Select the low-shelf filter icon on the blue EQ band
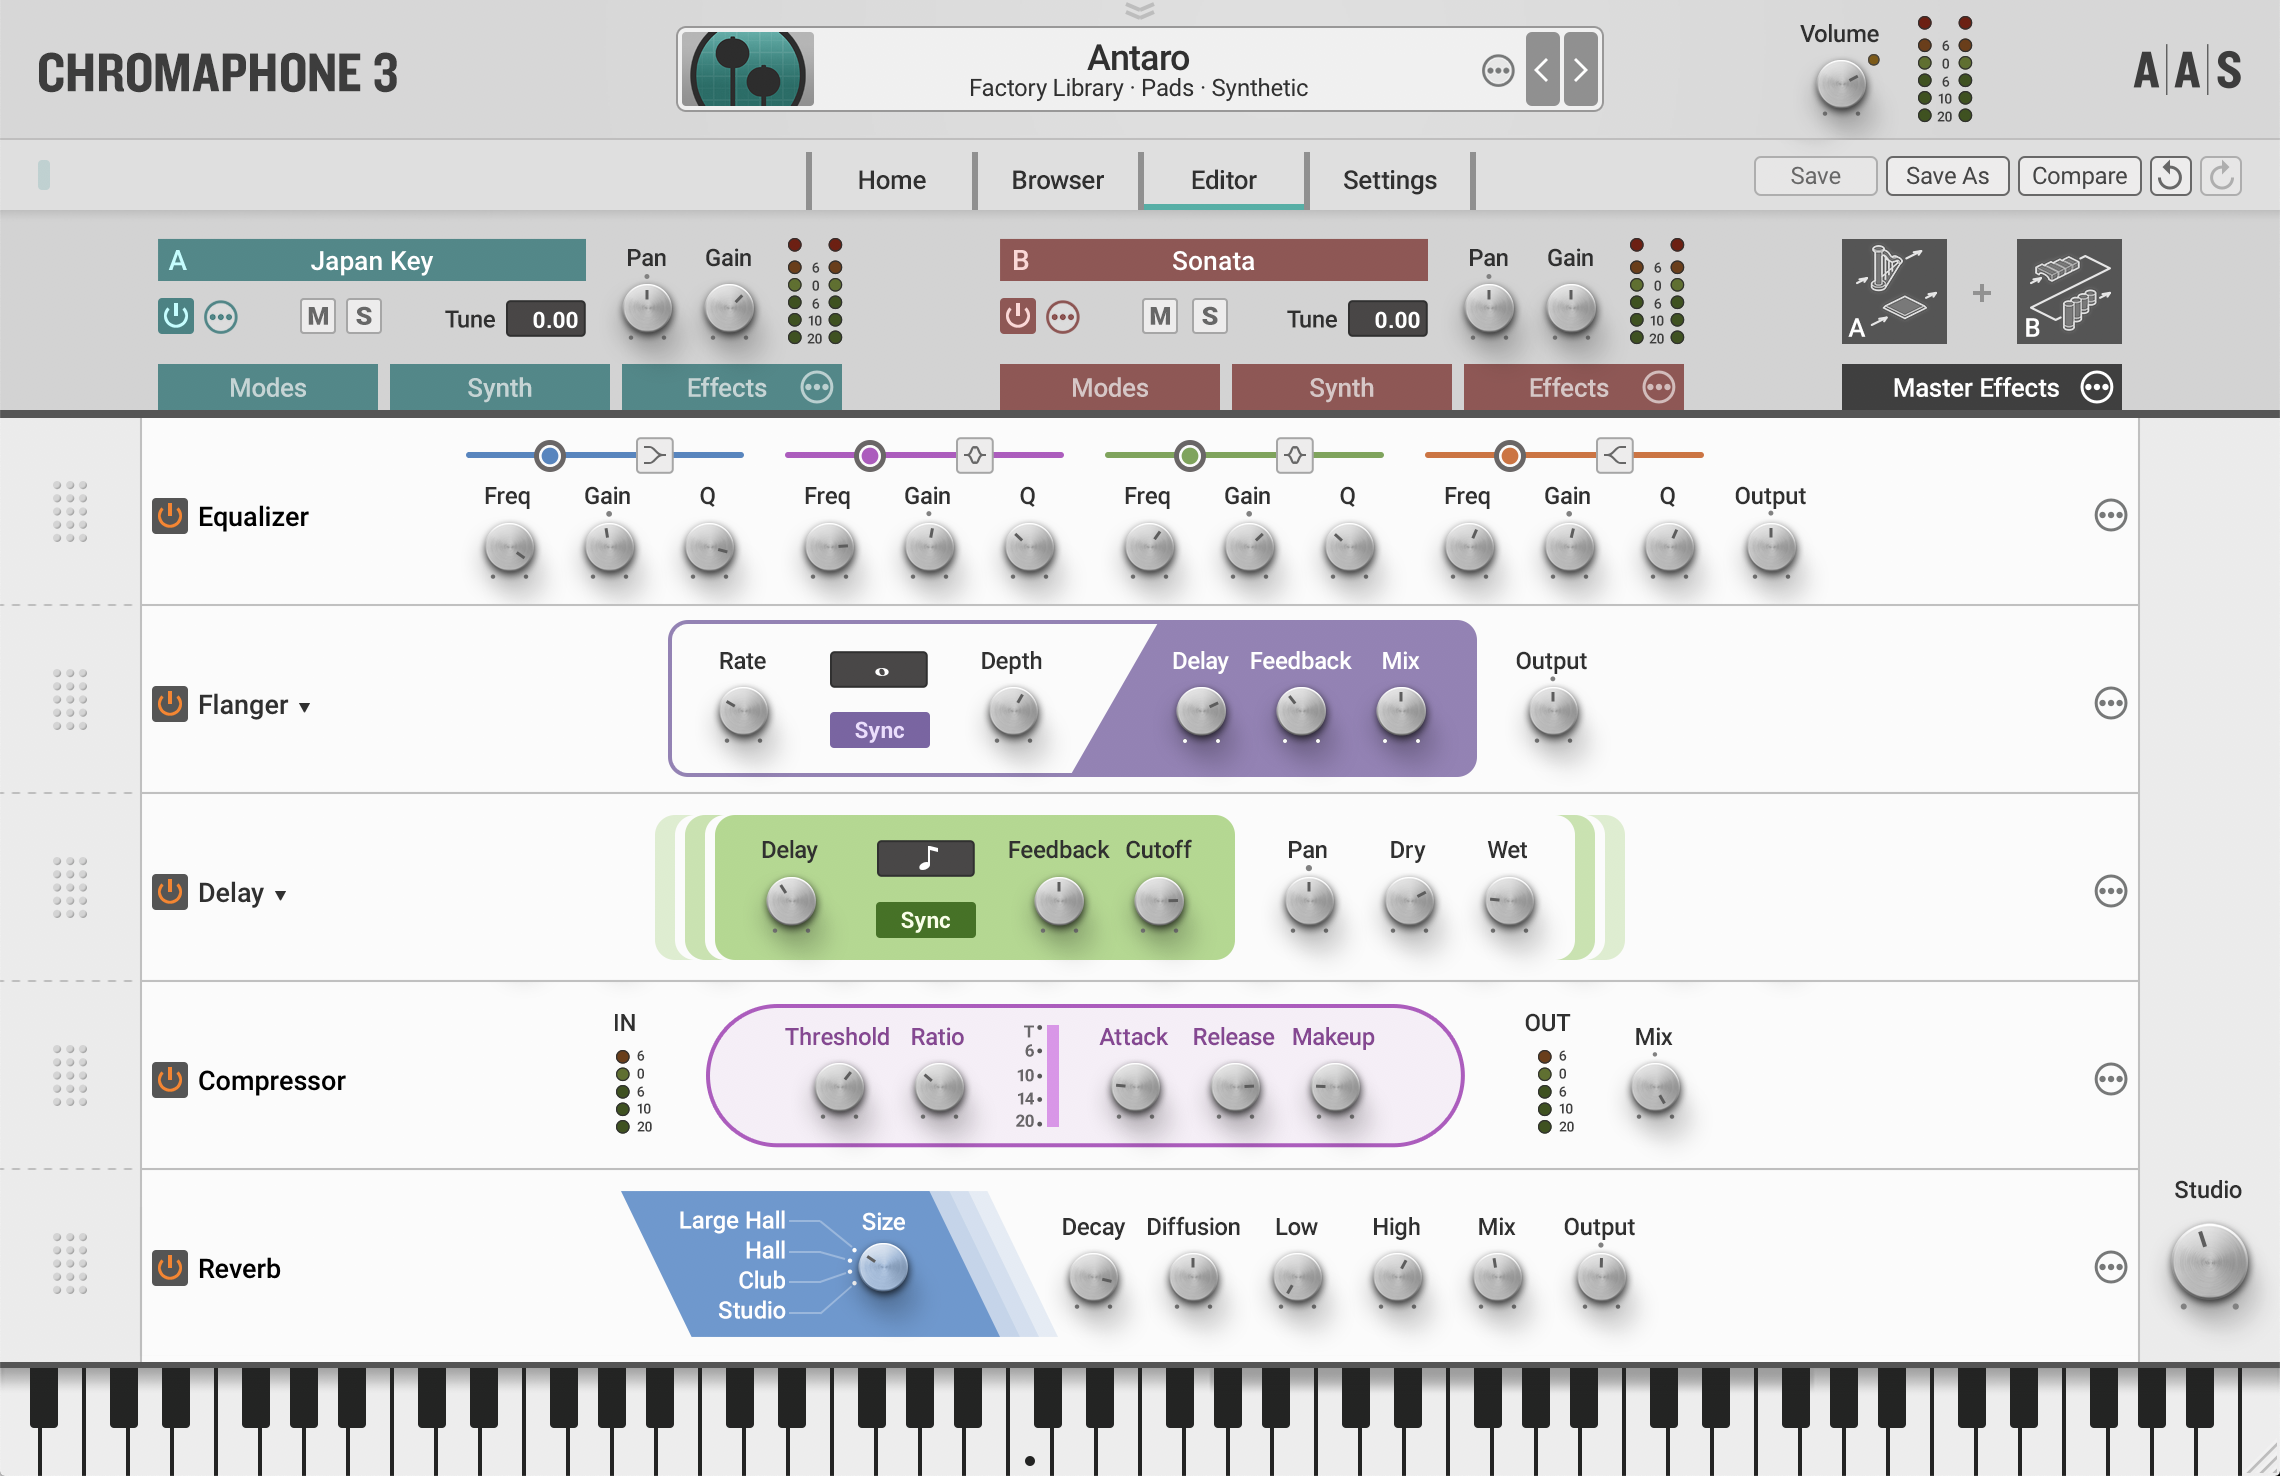This screenshot has width=2280, height=1476. coord(655,455)
